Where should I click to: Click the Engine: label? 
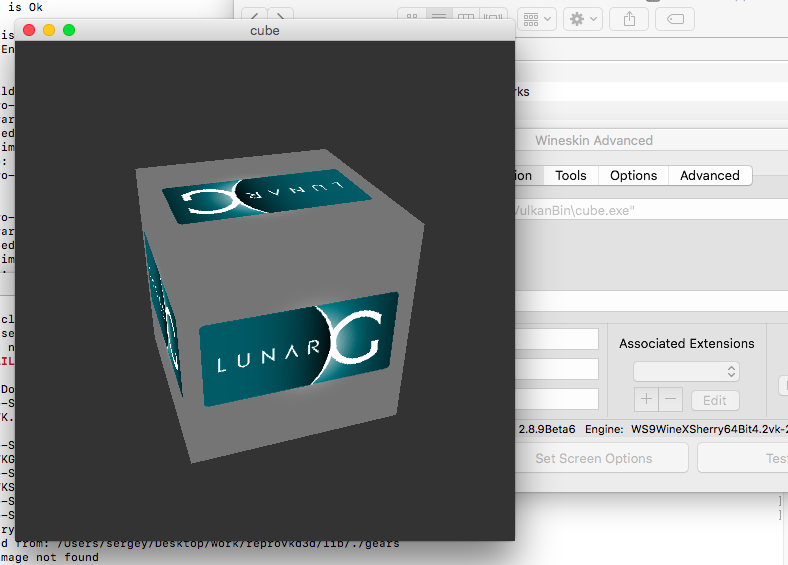pos(604,429)
